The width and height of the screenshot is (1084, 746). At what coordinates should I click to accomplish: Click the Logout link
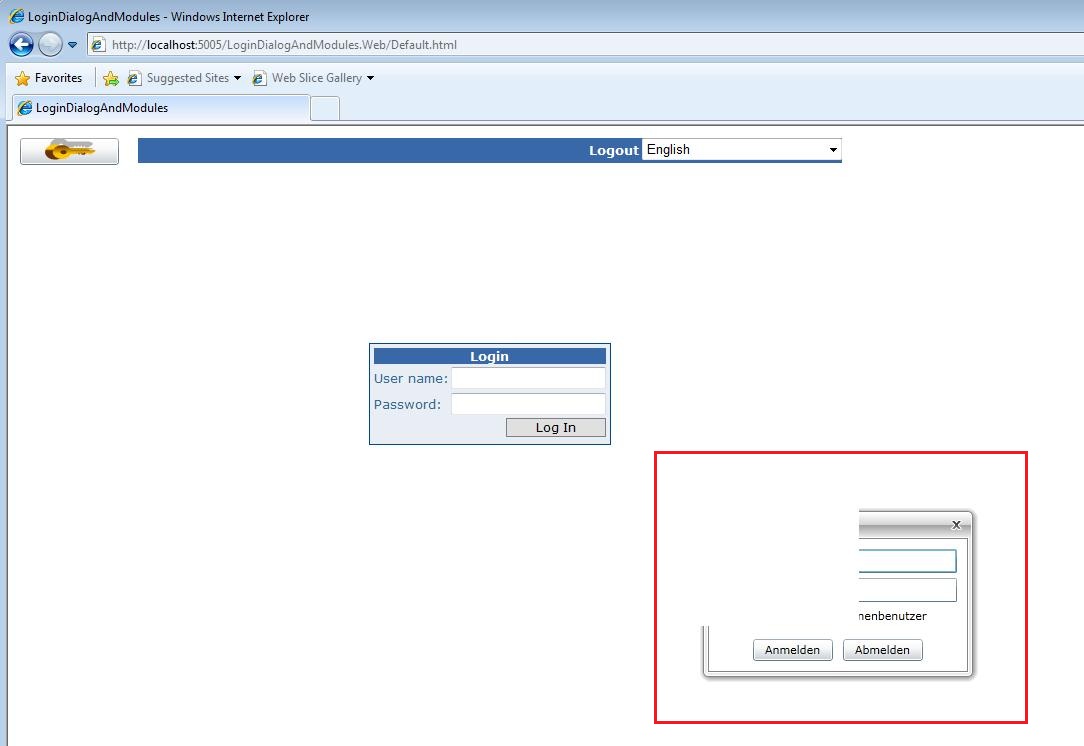pos(613,150)
